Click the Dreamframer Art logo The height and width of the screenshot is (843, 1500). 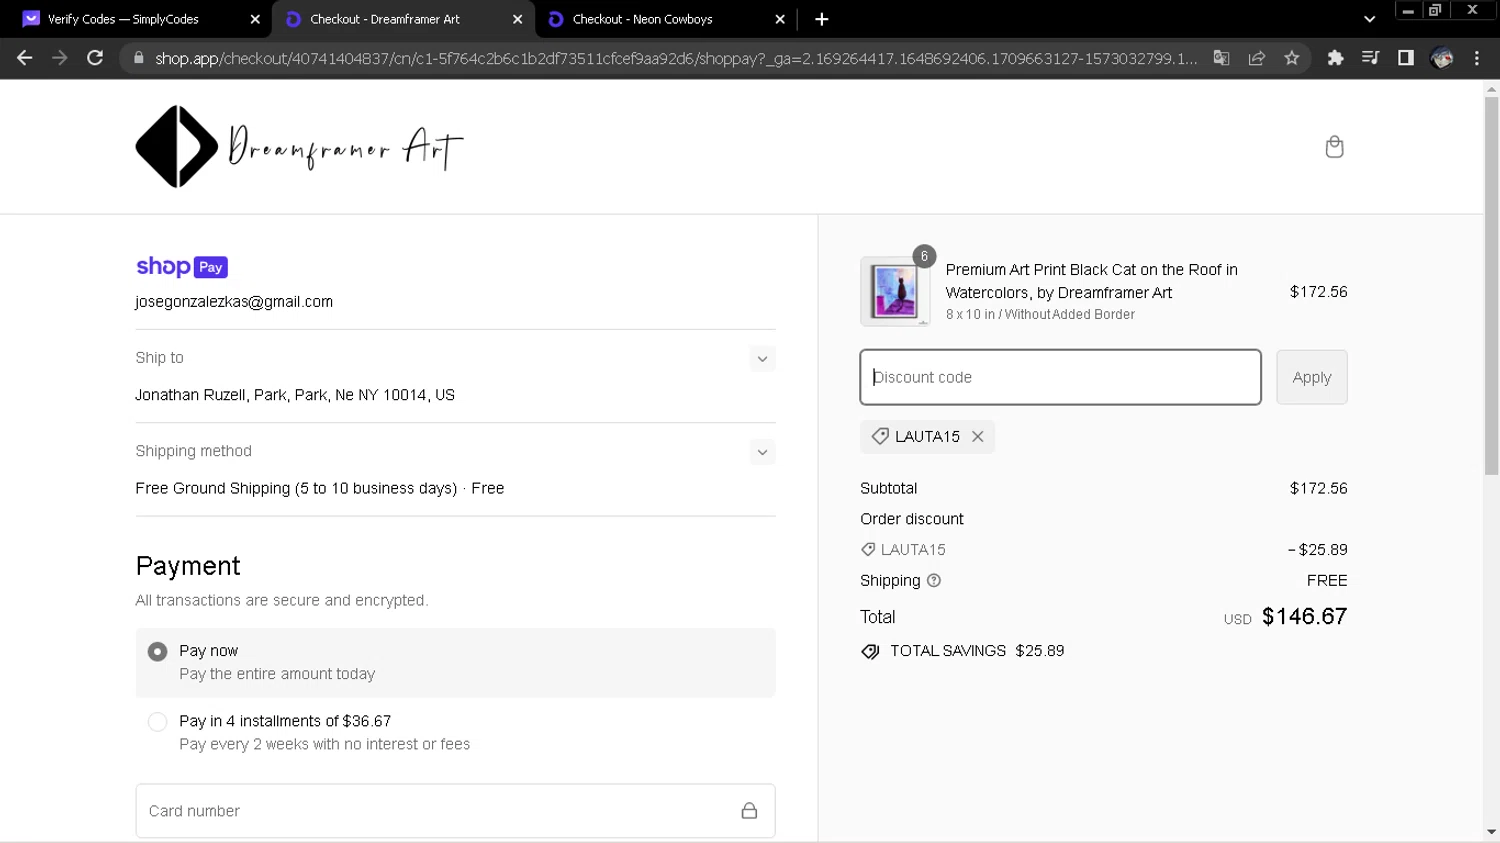[x=300, y=147]
